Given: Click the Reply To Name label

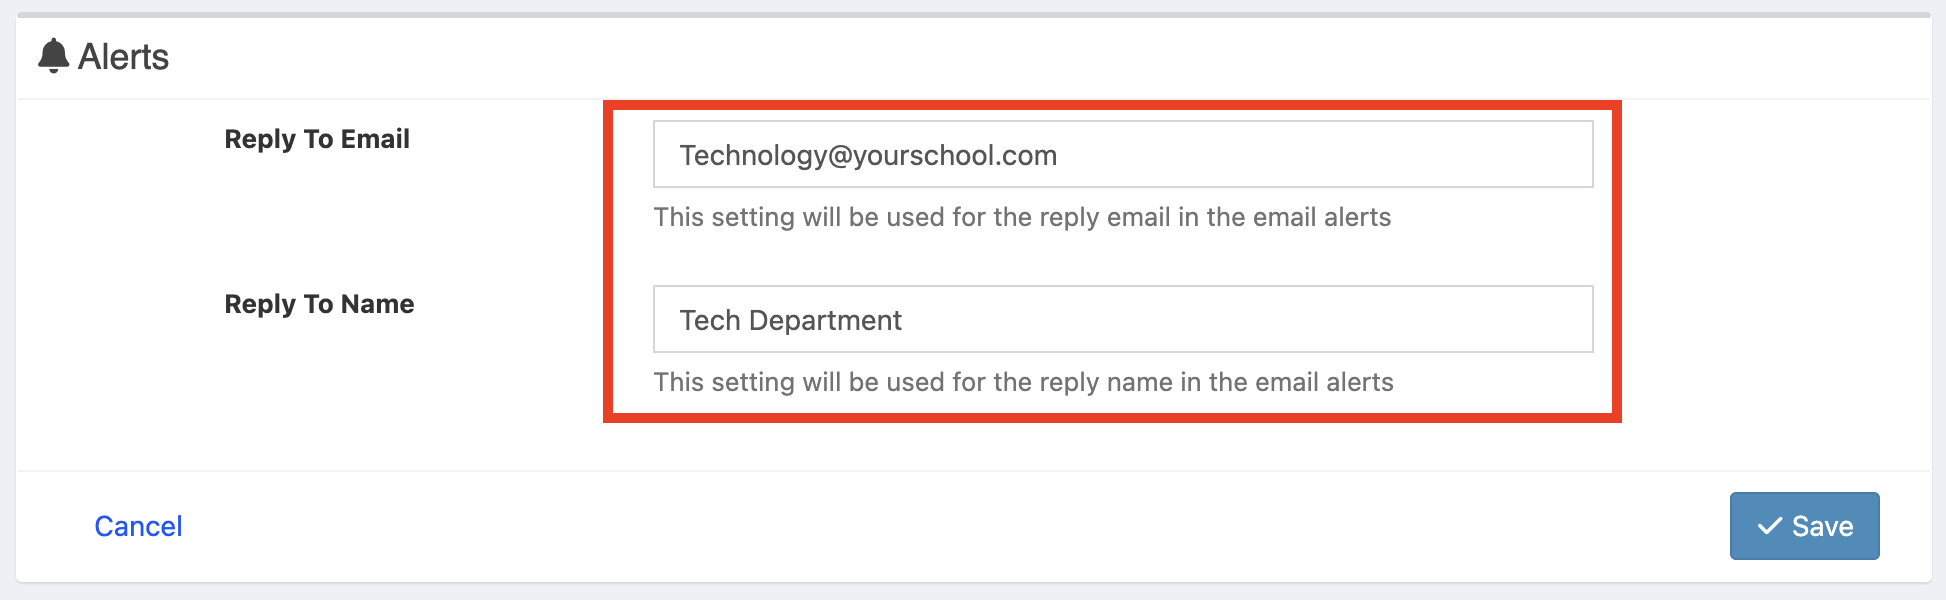Looking at the screenshot, I should coord(319,304).
